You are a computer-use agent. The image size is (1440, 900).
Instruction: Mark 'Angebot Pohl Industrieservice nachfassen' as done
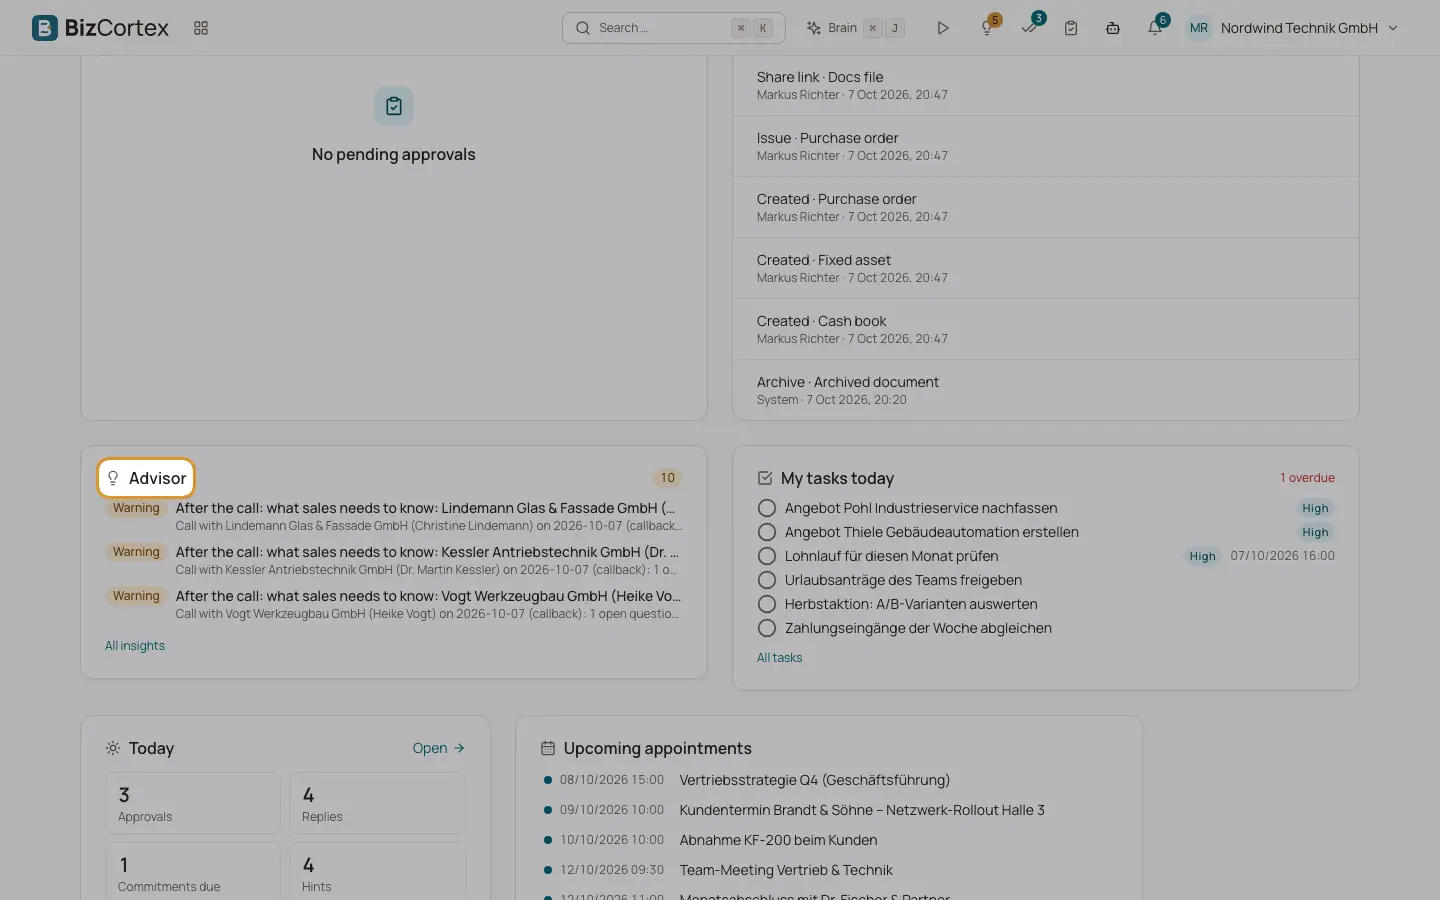pos(767,508)
